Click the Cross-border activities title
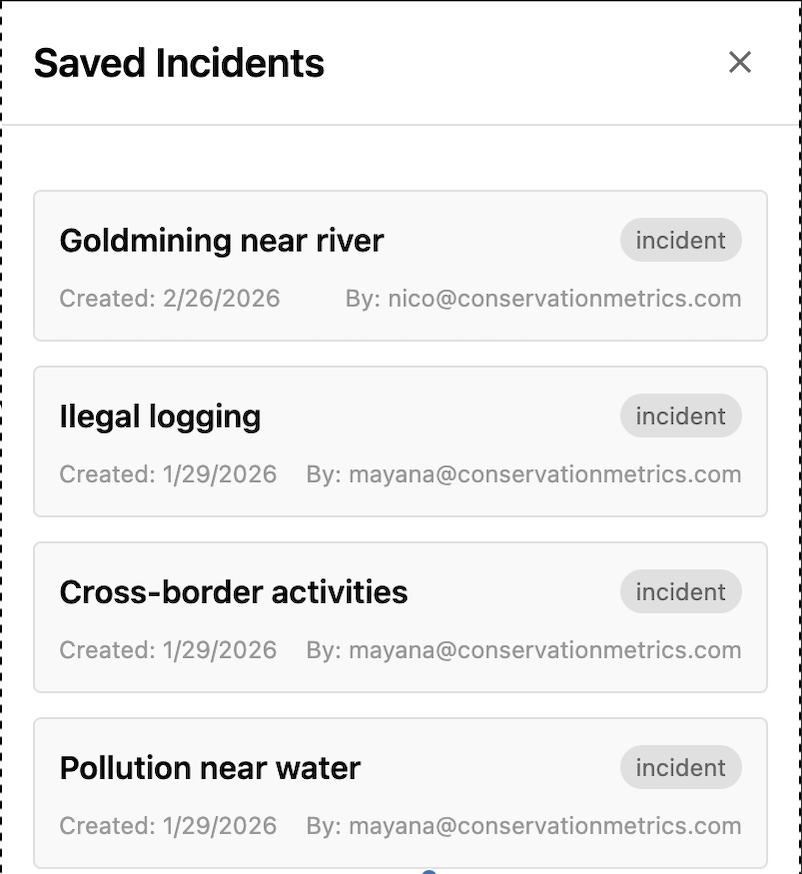The height and width of the screenshot is (874, 802). pos(233,592)
